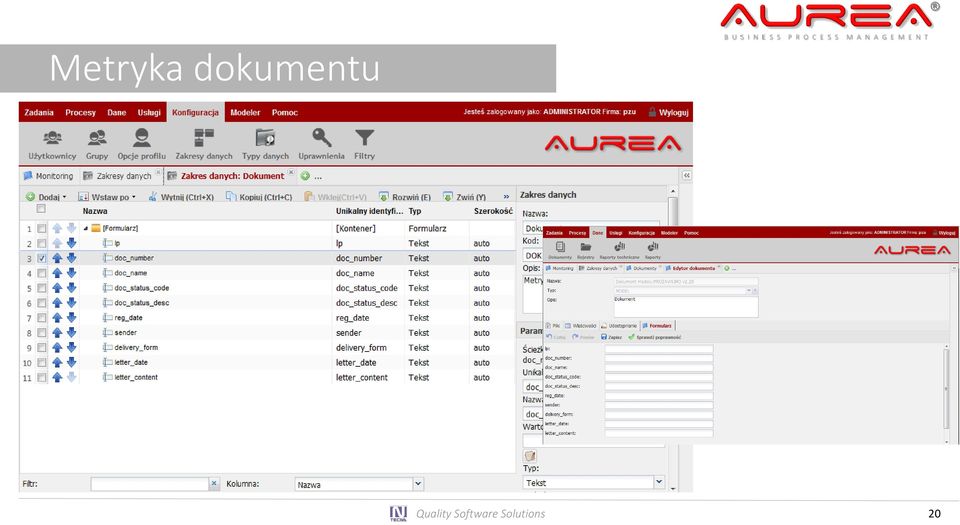Select the doc_status_desc tree row

[x=267, y=303]
